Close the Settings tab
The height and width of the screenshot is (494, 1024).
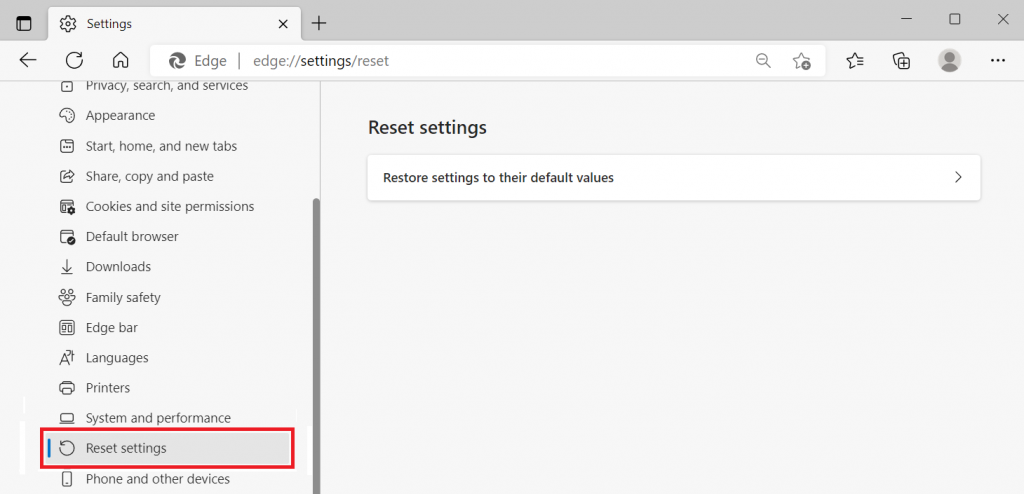[x=281, y=23]
